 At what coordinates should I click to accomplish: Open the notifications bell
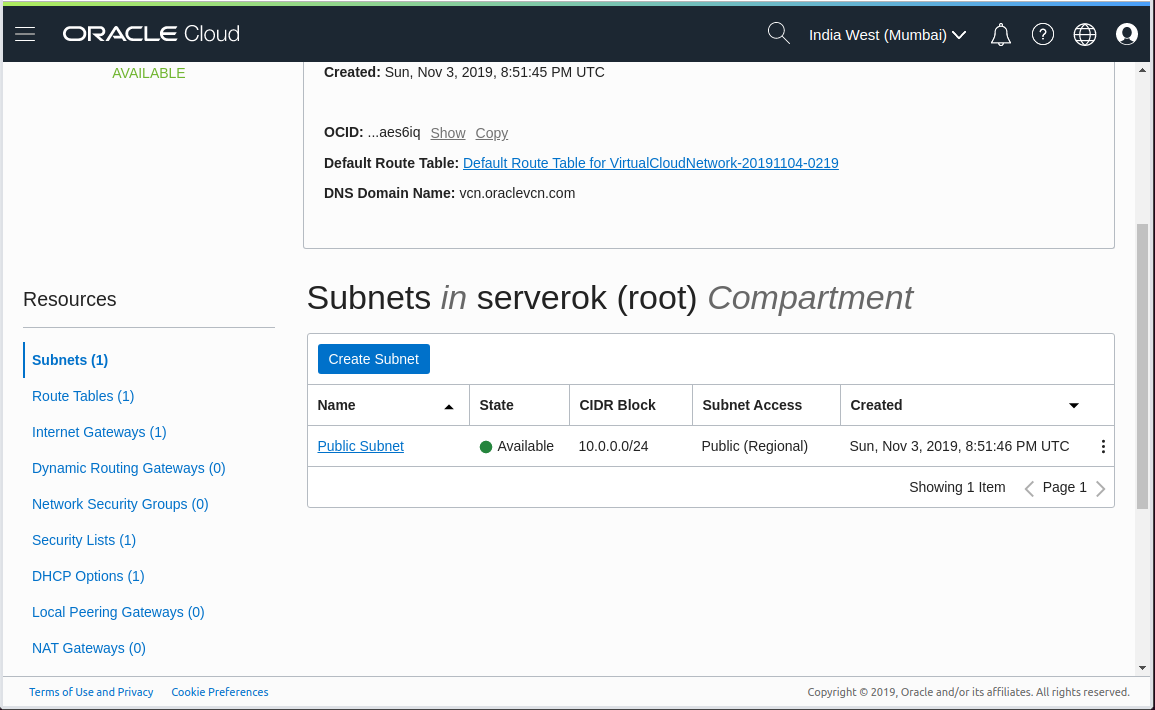1000,34
